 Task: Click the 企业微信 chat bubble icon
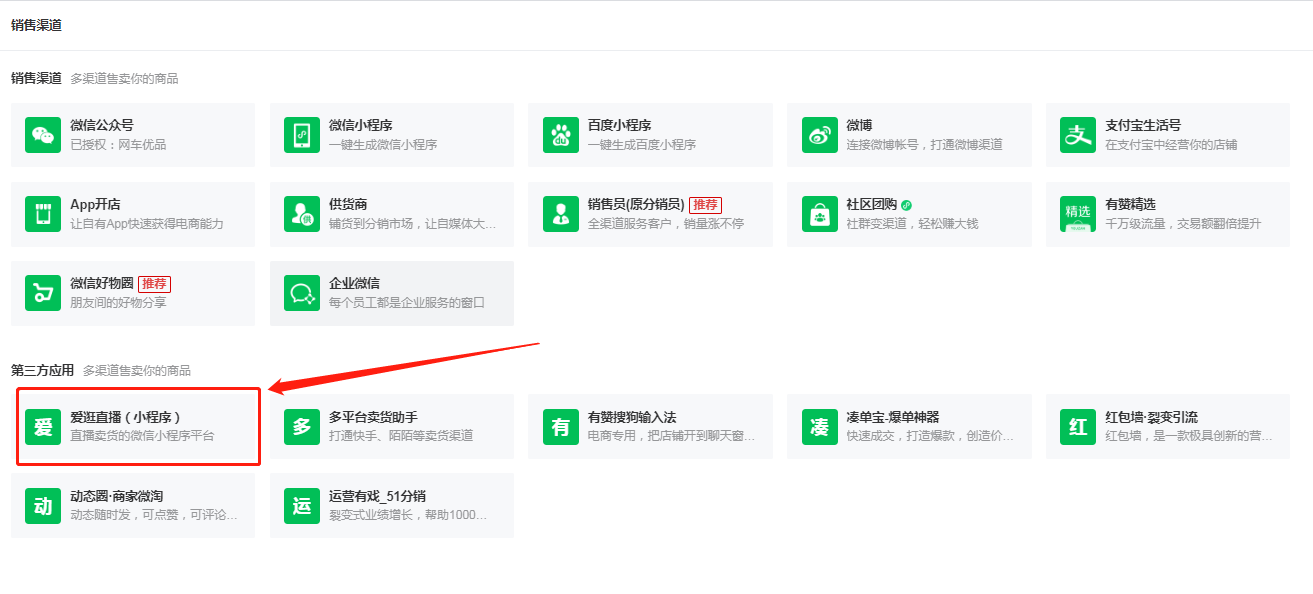point(302,293)
